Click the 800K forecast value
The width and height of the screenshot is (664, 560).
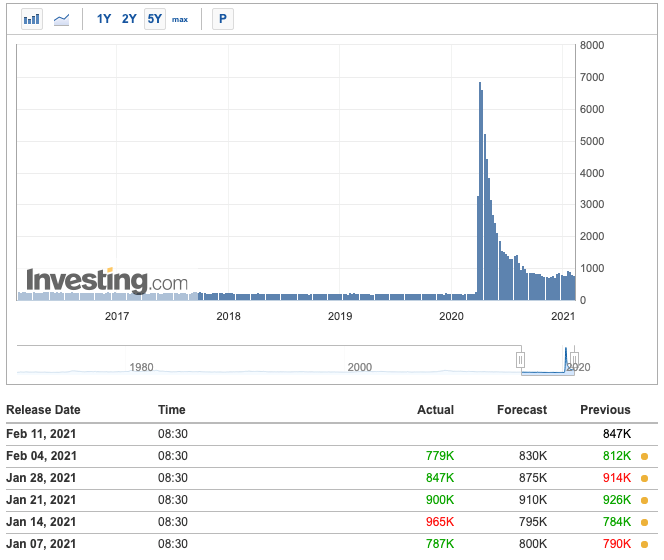tap(533, 544)
